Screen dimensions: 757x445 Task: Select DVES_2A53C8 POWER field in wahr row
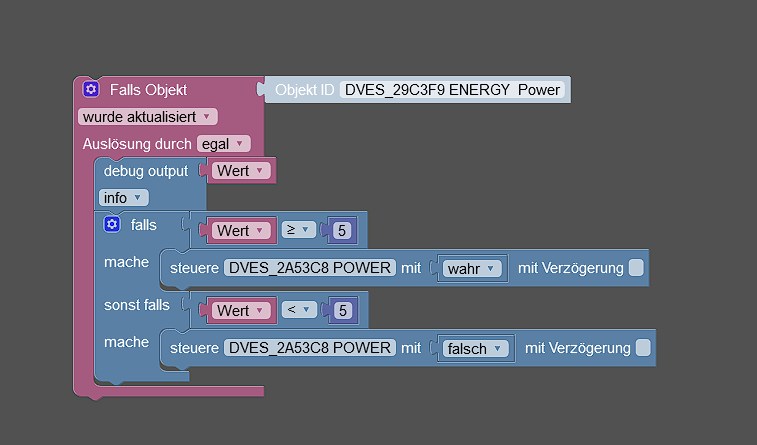(310, 267)
